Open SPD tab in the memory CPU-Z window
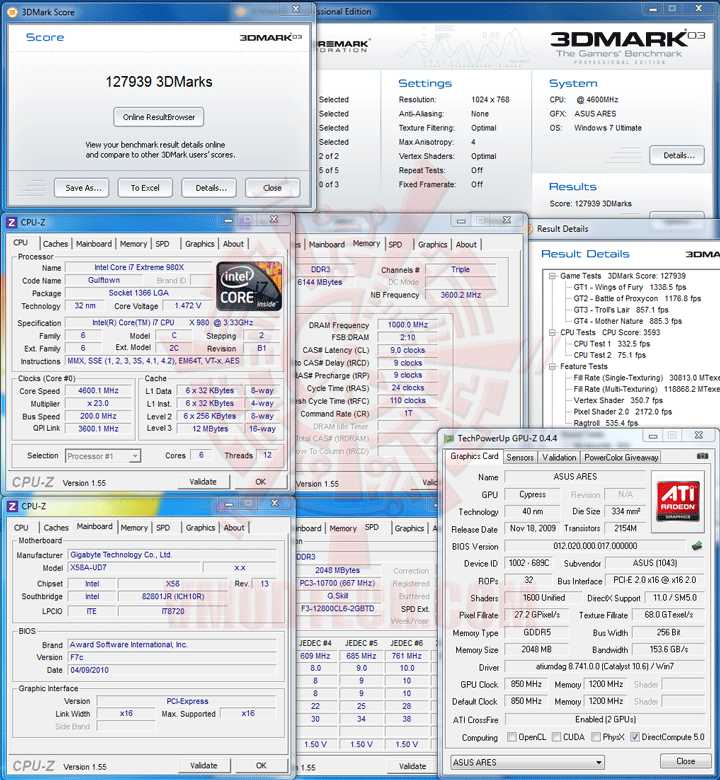 (395, 244)
